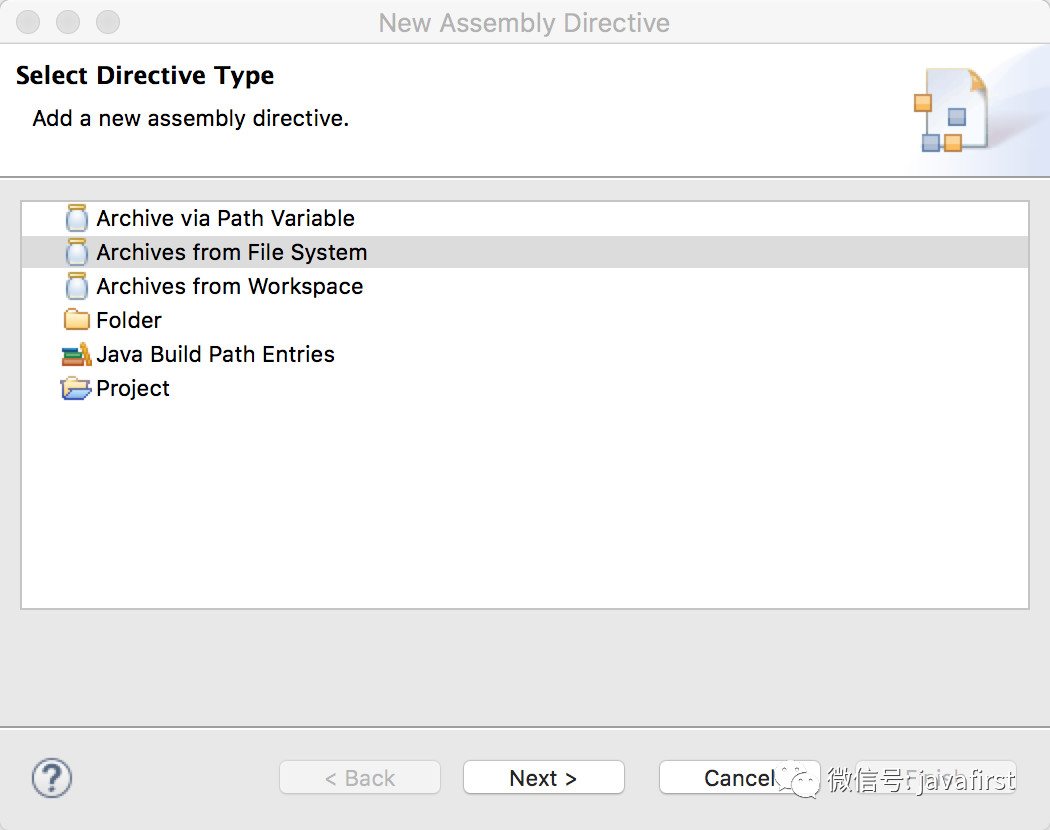Viewport: 1050px width, 830px height.
Task: Select Java Build Path Entries directive
Action: 215,354
